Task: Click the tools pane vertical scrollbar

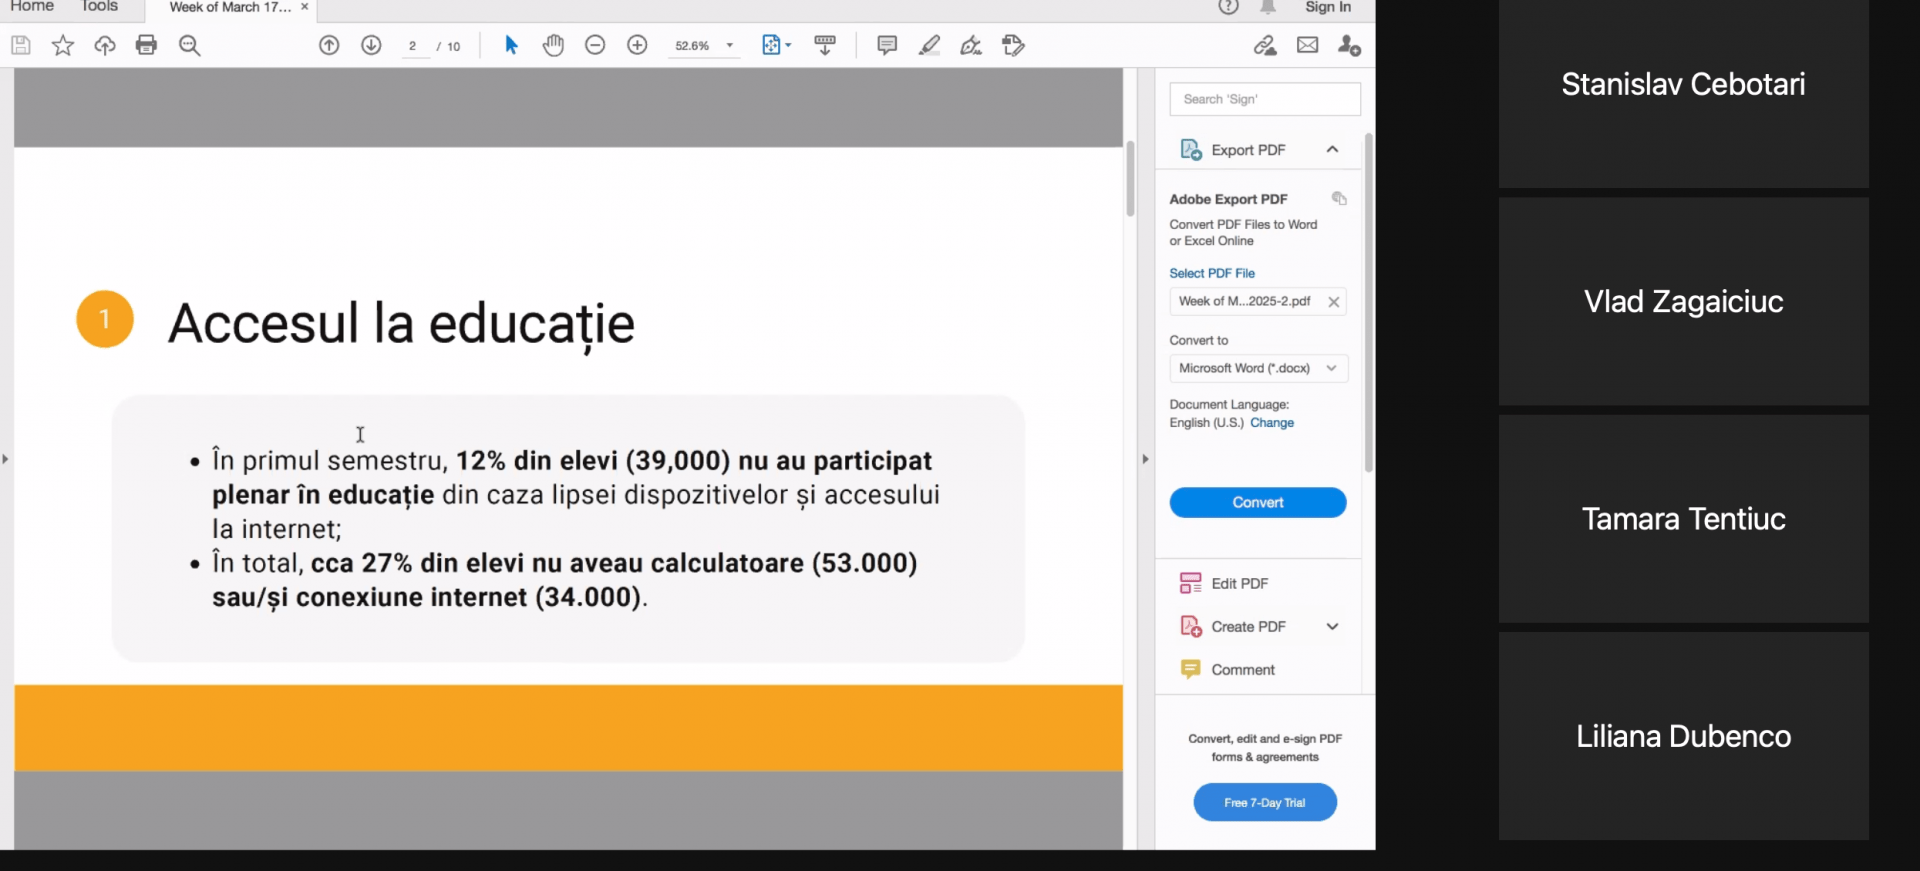Action: coord(1369,302)
